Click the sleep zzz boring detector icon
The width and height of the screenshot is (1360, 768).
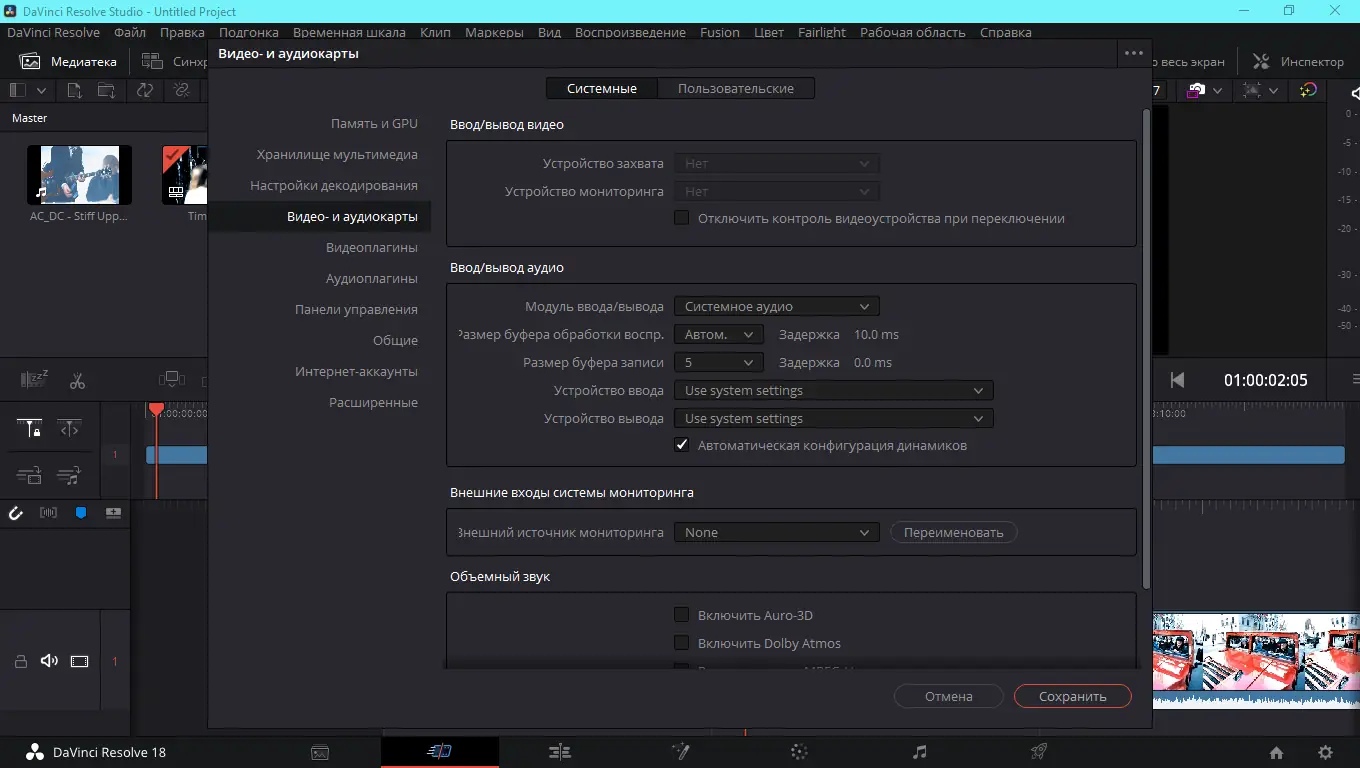pyautogui.click(x=35, y=380)
